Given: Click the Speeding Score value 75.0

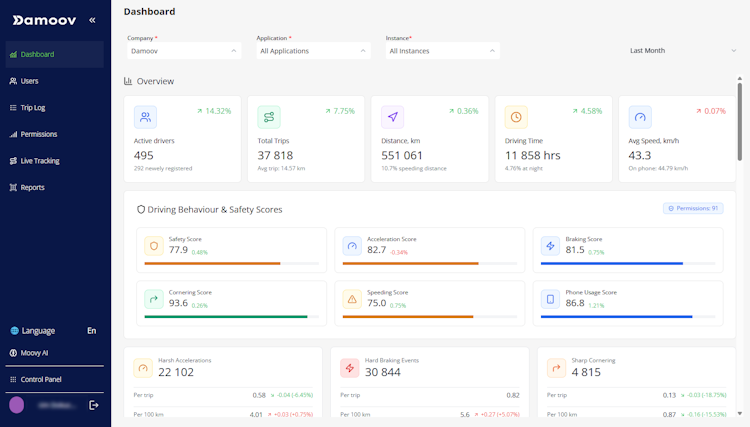Looking at the screenshot, I should click(376, 303).
